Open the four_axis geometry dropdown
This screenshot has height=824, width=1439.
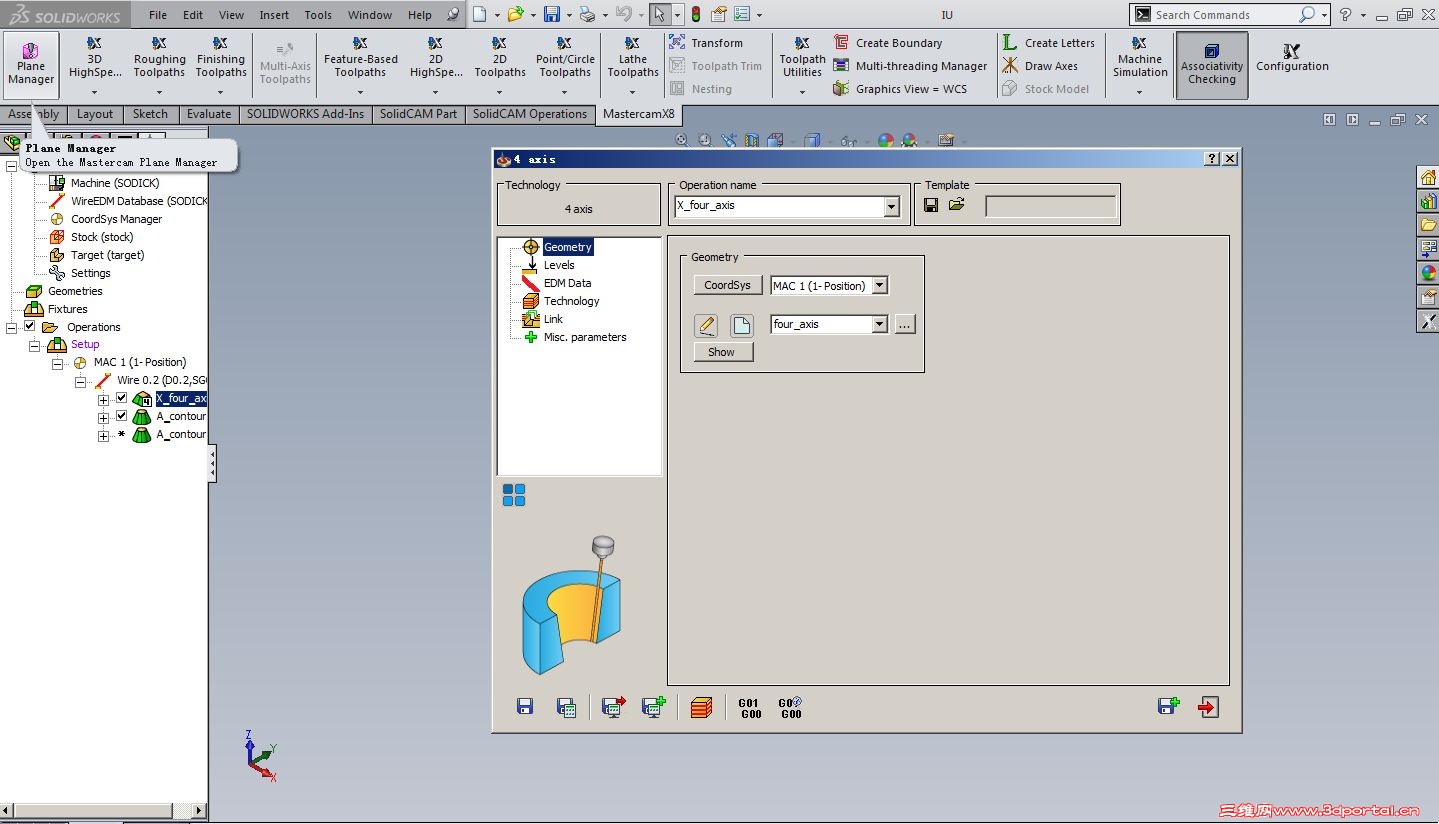(x=880, y=324)
